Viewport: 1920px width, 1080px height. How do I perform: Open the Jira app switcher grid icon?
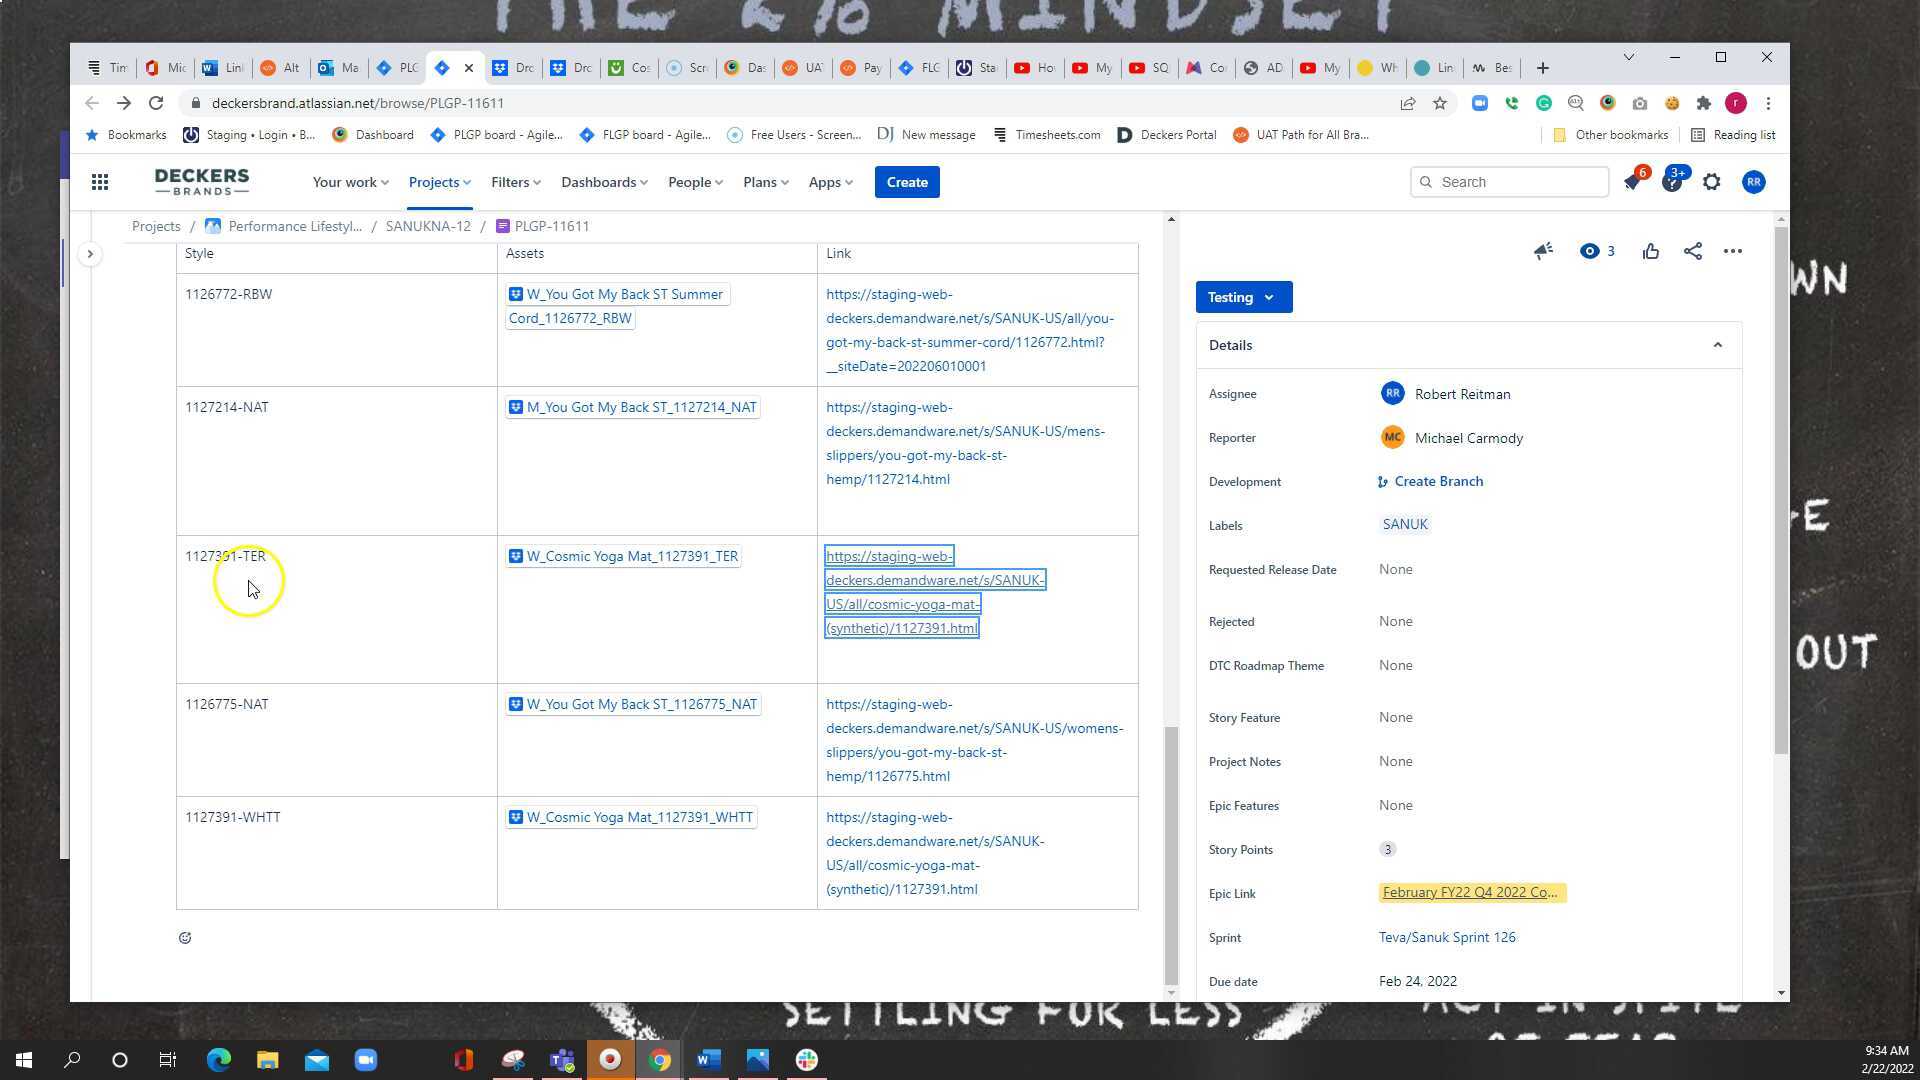click(100, 182)
